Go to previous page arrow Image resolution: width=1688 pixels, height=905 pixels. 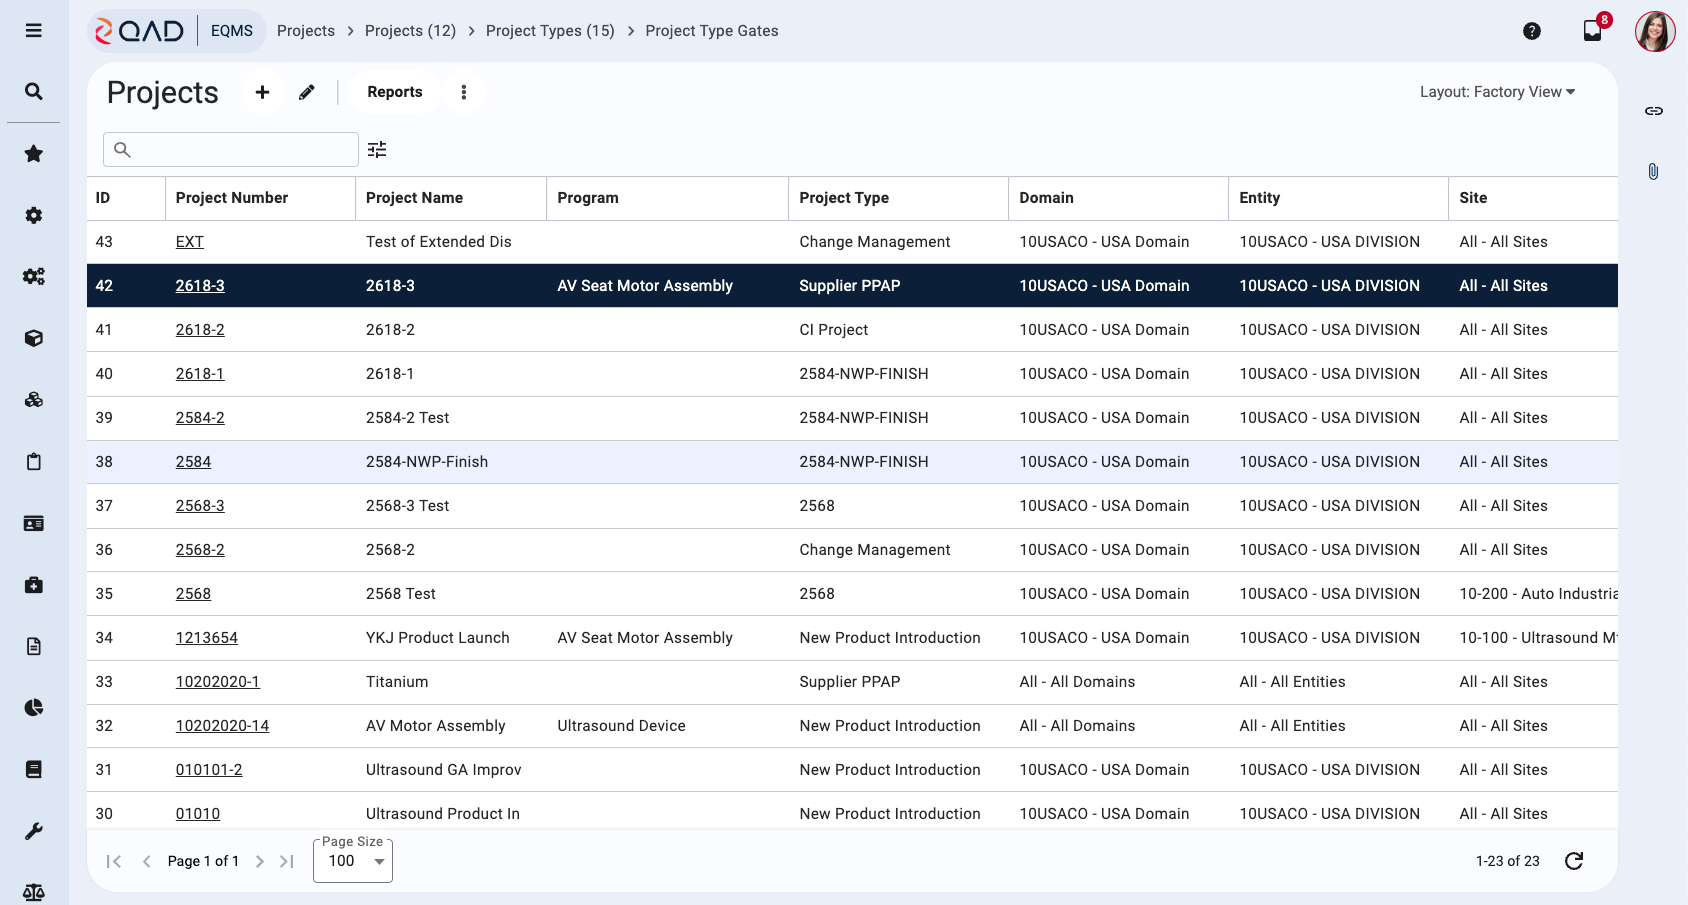coord(147,861)
